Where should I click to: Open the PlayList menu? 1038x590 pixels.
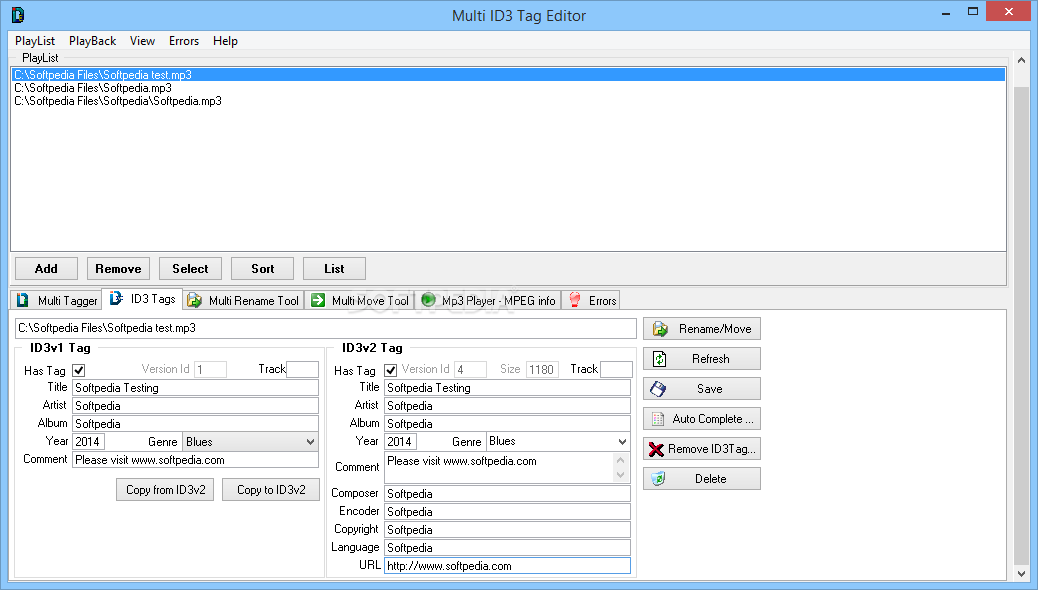click(x=35, y=41)
